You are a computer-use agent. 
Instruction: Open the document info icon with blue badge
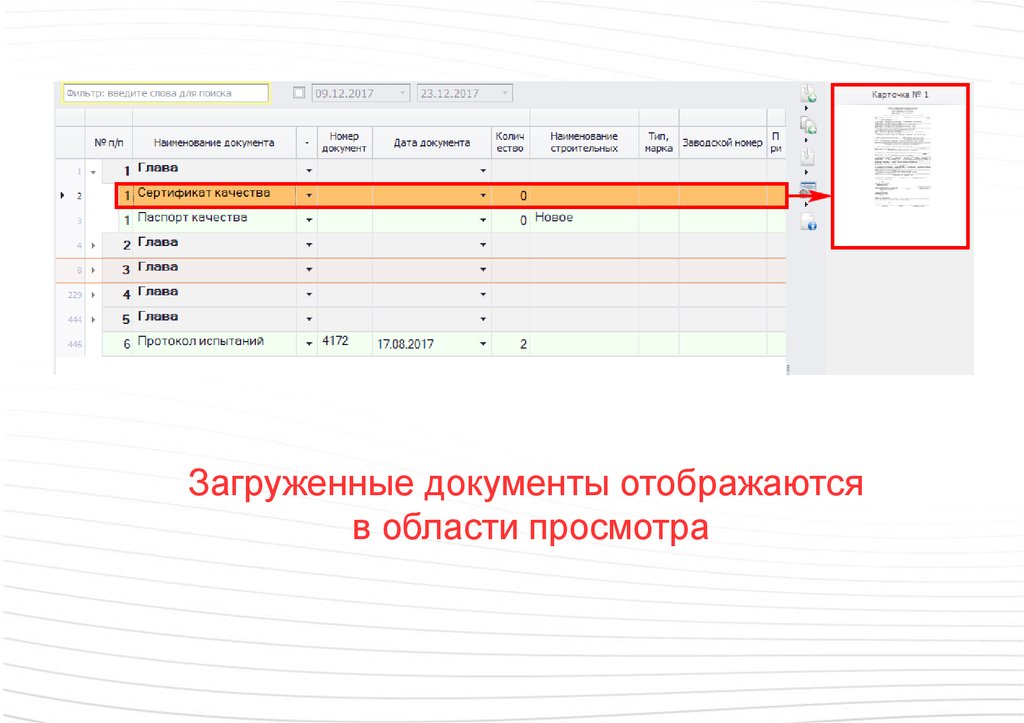808,223
